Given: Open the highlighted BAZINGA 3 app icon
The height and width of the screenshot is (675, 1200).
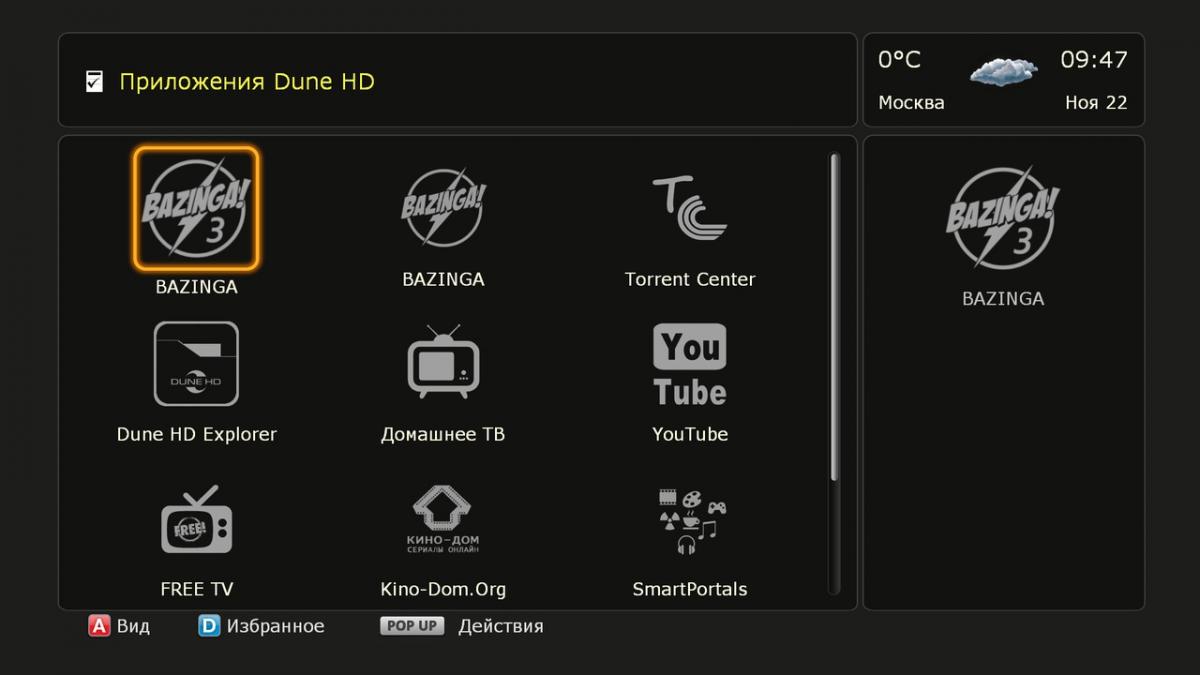Looking at the screenshot, I should coord(196,209).
